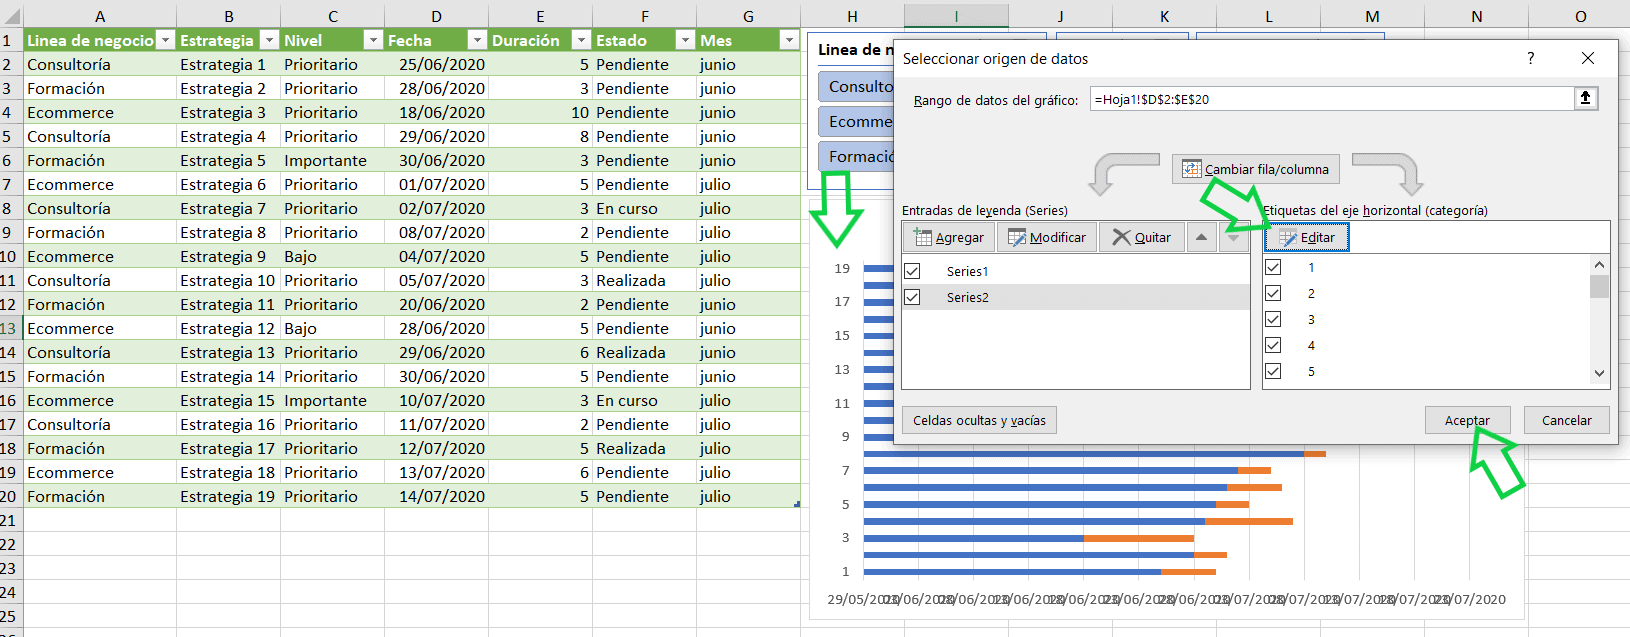Select column O header
The width and height of the screenshot is (1630, 637).
tap(1580, 16)
